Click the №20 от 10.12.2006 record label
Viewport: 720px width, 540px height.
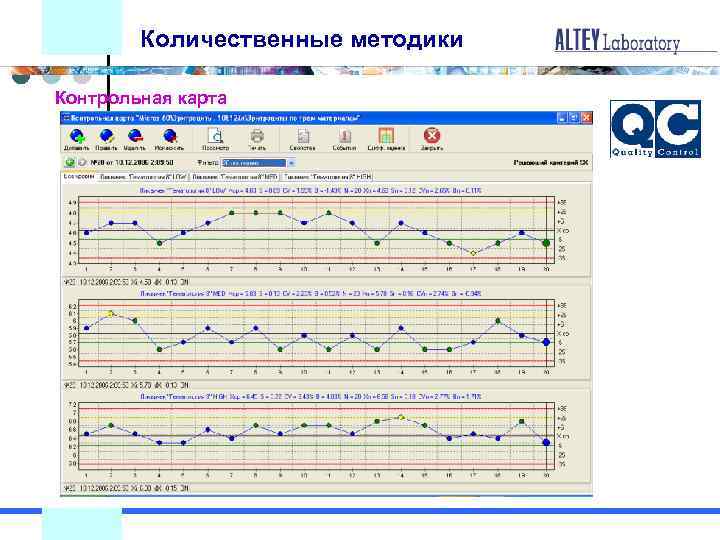click(x=132, y=163)
